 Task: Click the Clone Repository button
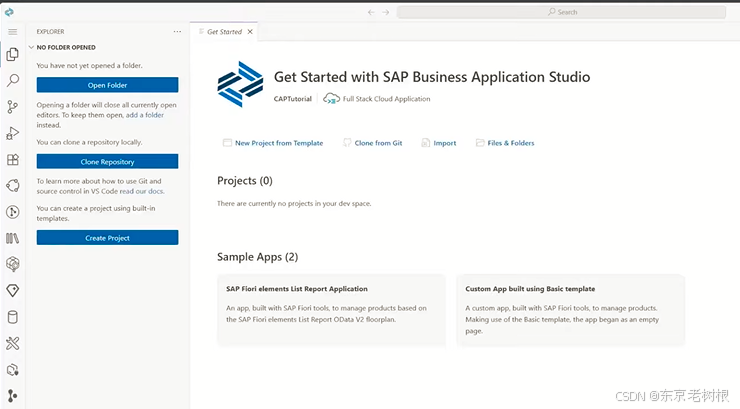point(108,161)
